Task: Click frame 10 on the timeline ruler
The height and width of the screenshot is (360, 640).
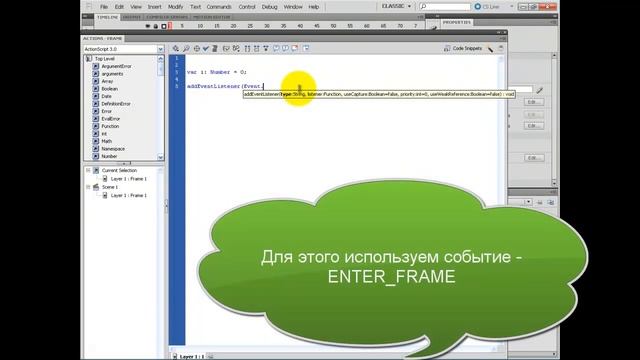Action: pos(200,26)
